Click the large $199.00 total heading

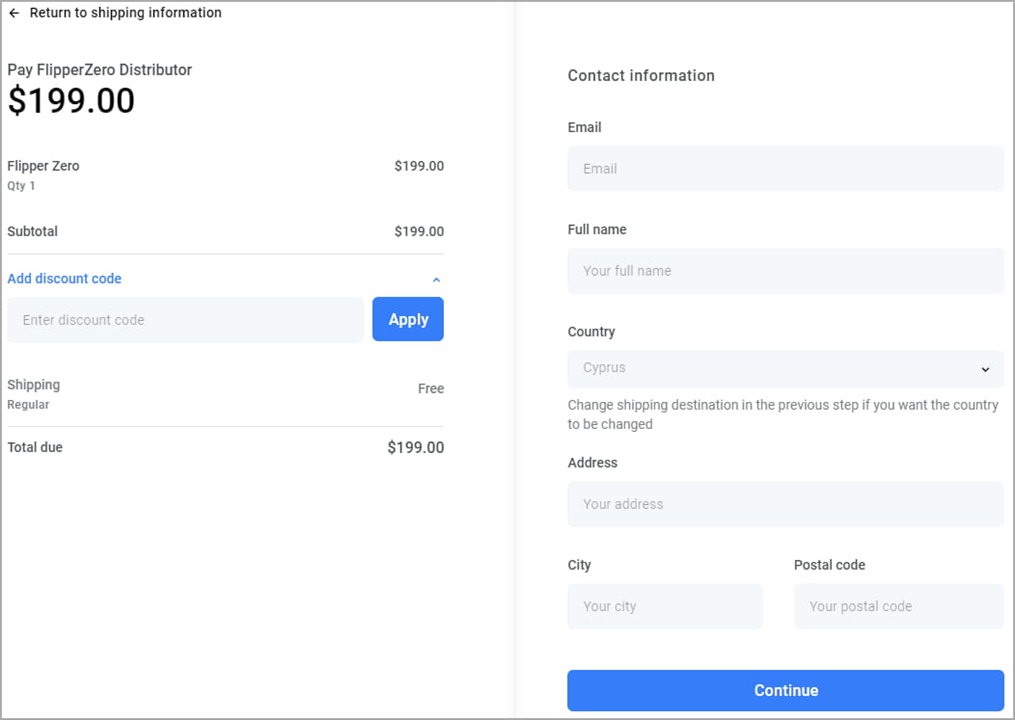(71, 101)
